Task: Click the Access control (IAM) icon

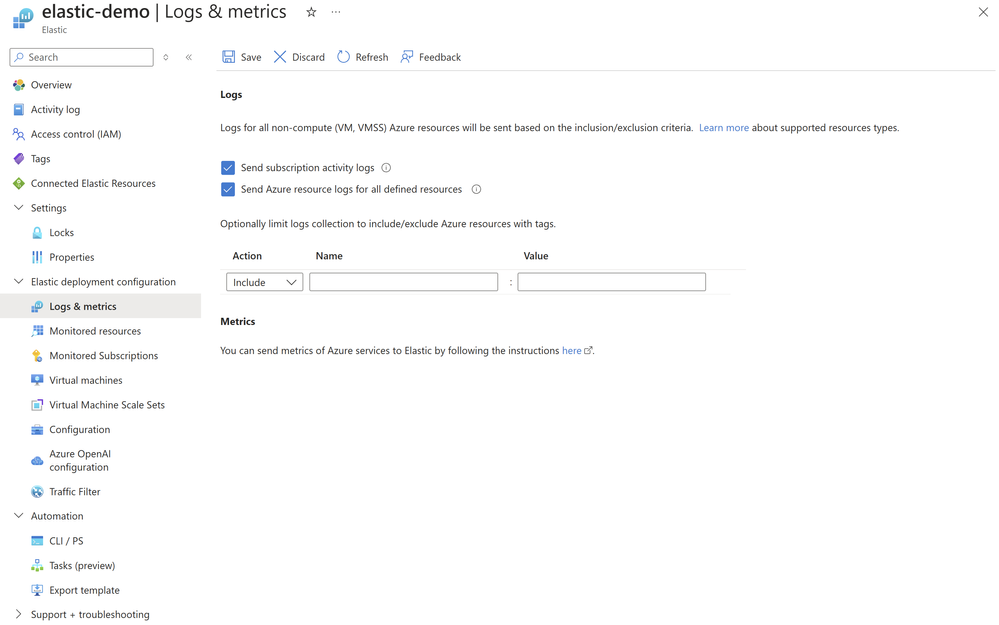Action: [19, 134]
